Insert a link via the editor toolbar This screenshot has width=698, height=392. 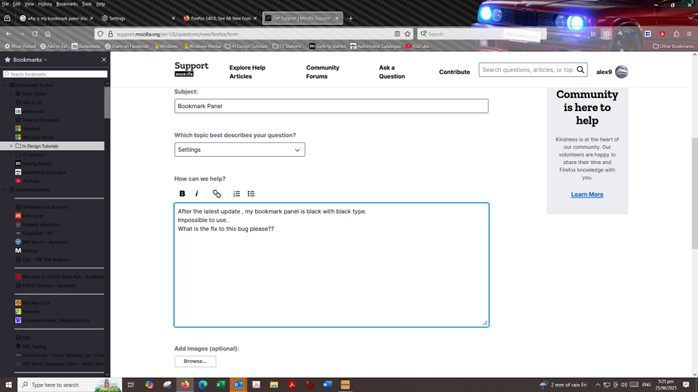point(216,194)
